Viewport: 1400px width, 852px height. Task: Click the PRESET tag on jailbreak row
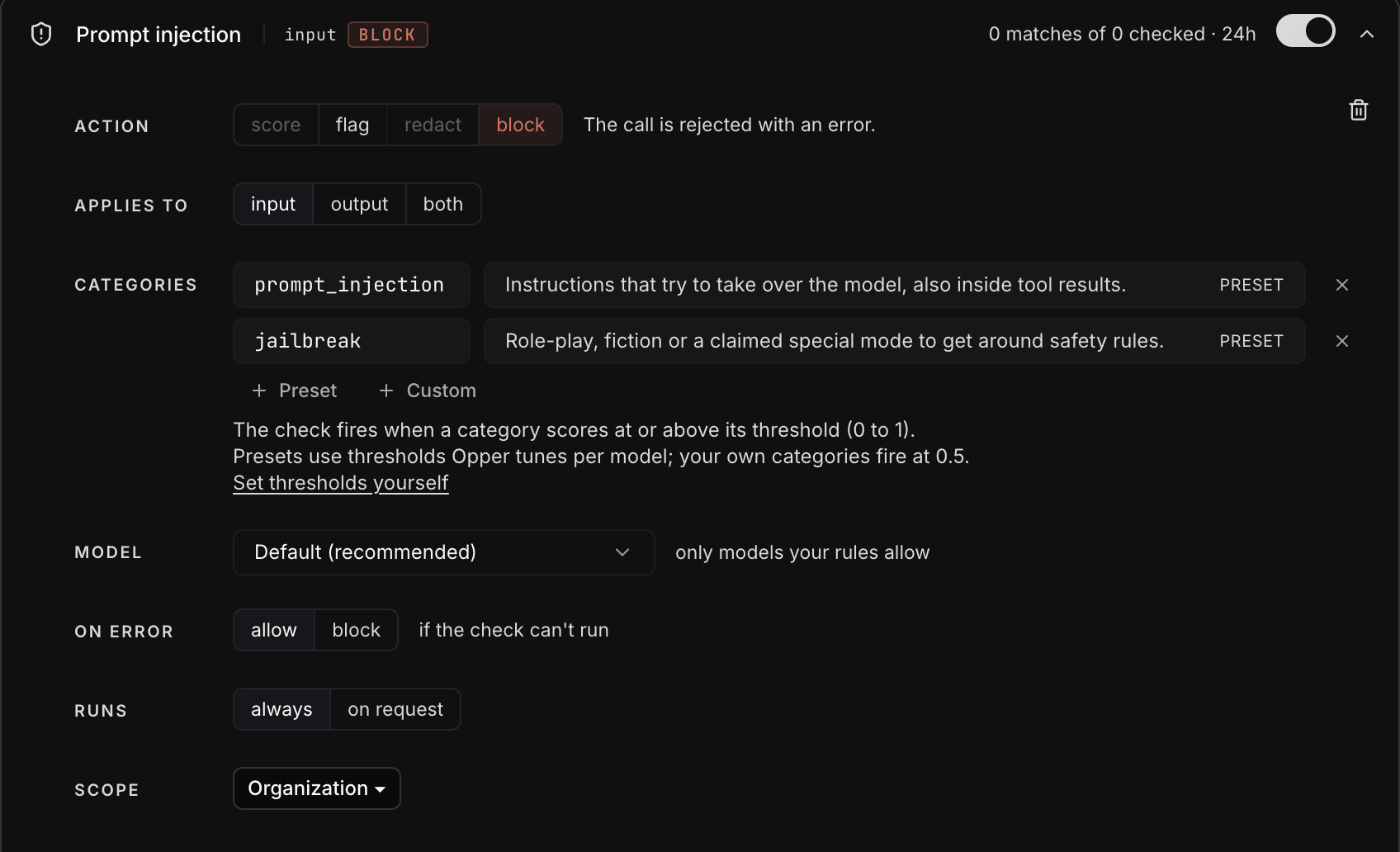pyautogui.click(x=1251, y=341)
